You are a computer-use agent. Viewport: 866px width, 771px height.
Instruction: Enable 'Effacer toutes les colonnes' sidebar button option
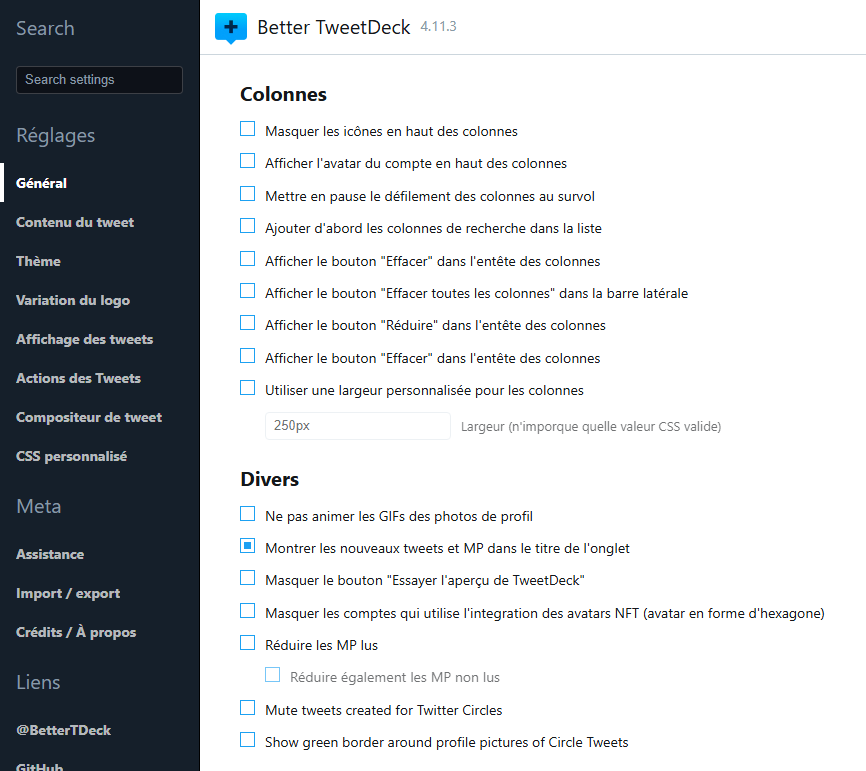coord(247,291)
